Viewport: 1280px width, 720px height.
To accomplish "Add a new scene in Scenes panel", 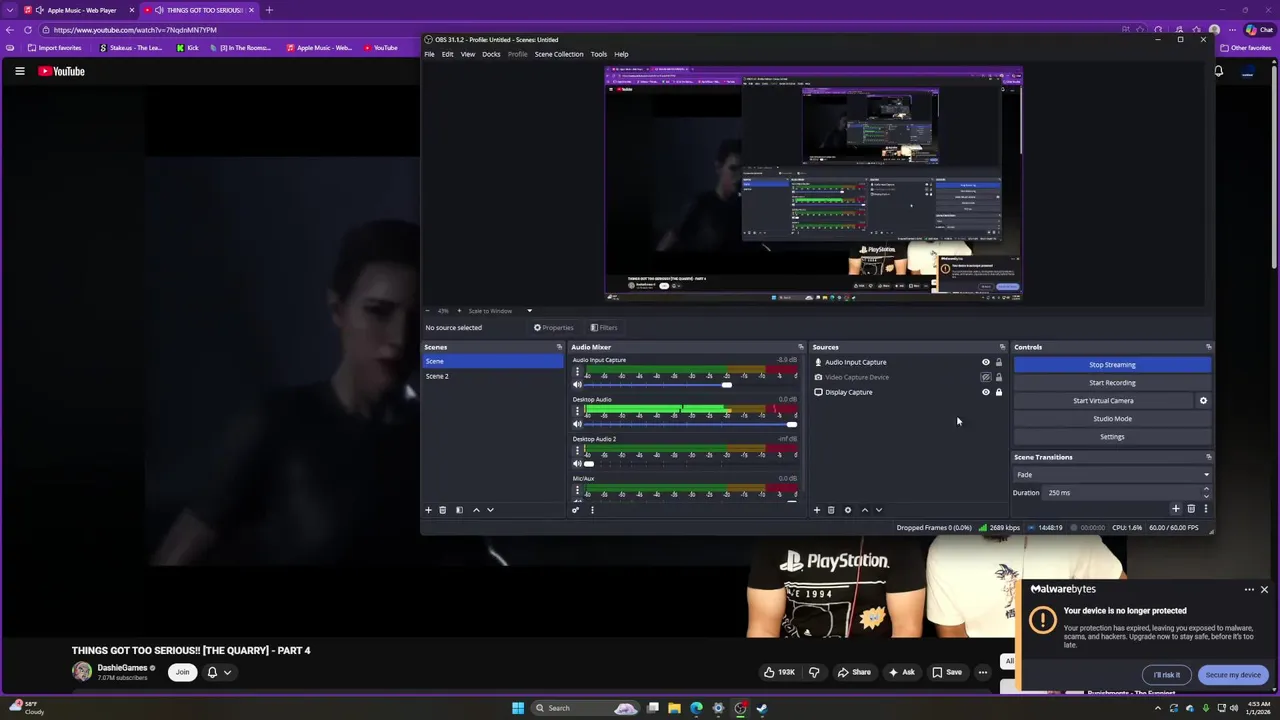I will point(428,510).
